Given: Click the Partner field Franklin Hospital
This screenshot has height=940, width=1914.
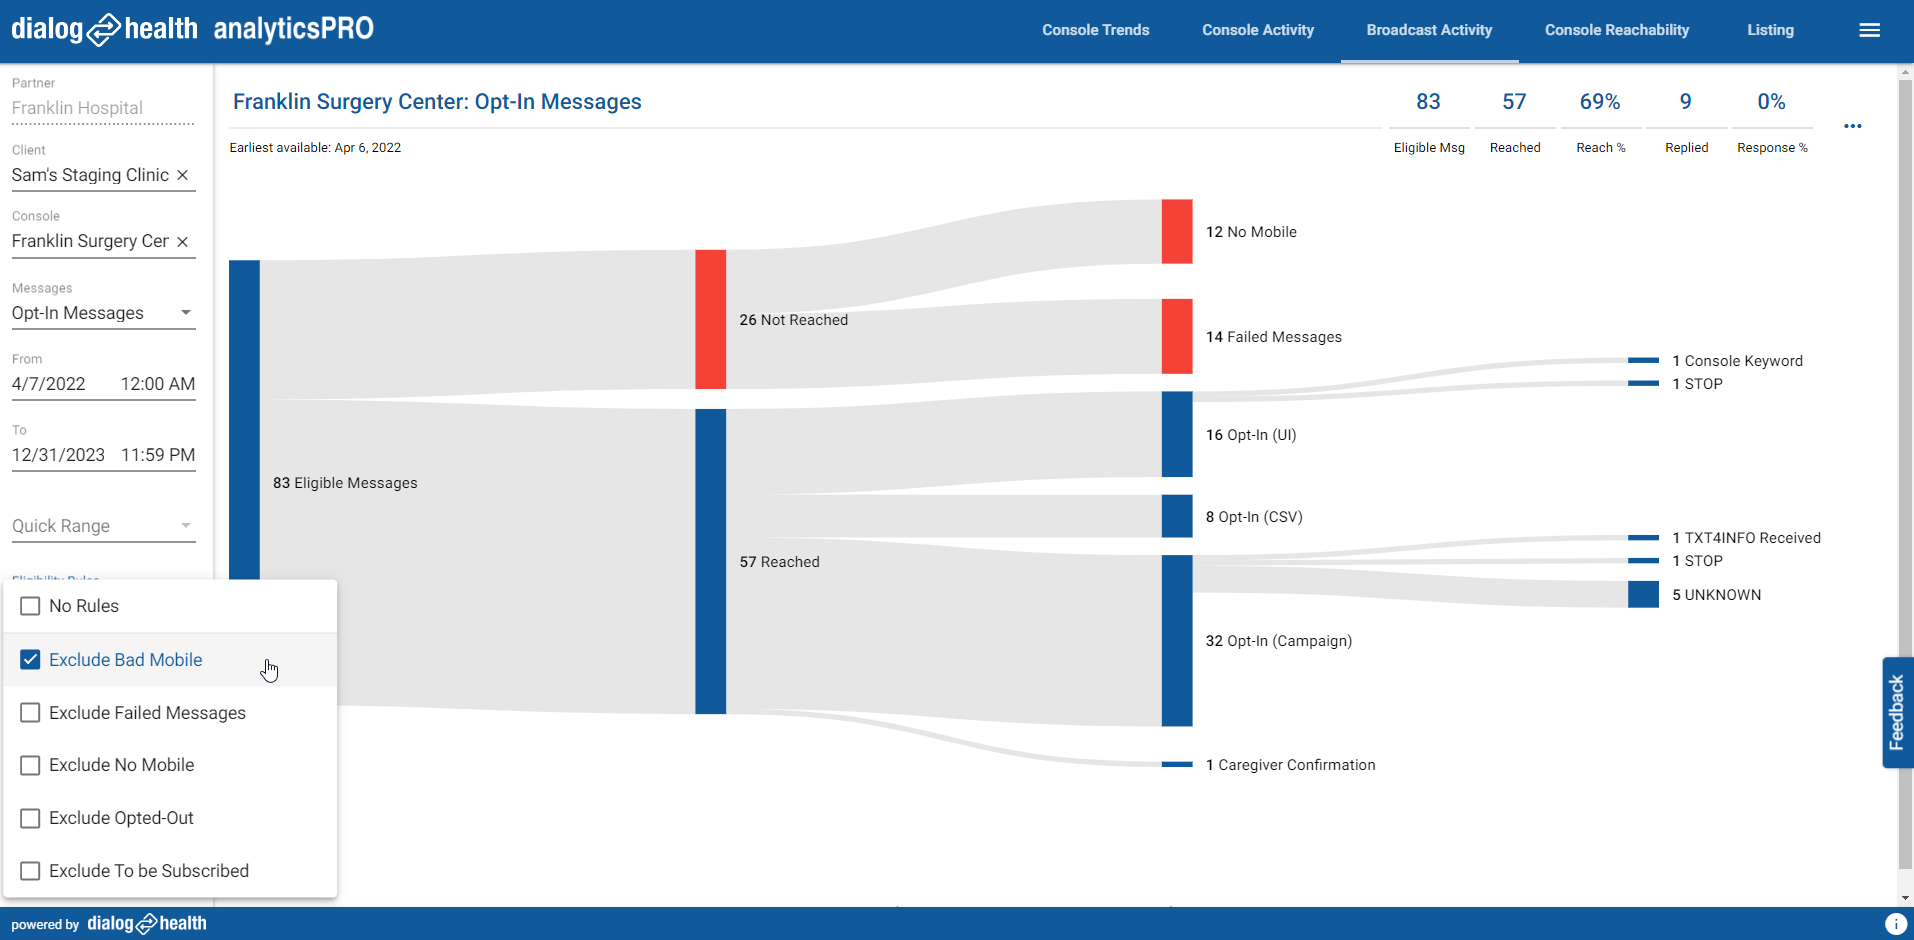Looking at the screenshot, I should (x=103, y=108).
